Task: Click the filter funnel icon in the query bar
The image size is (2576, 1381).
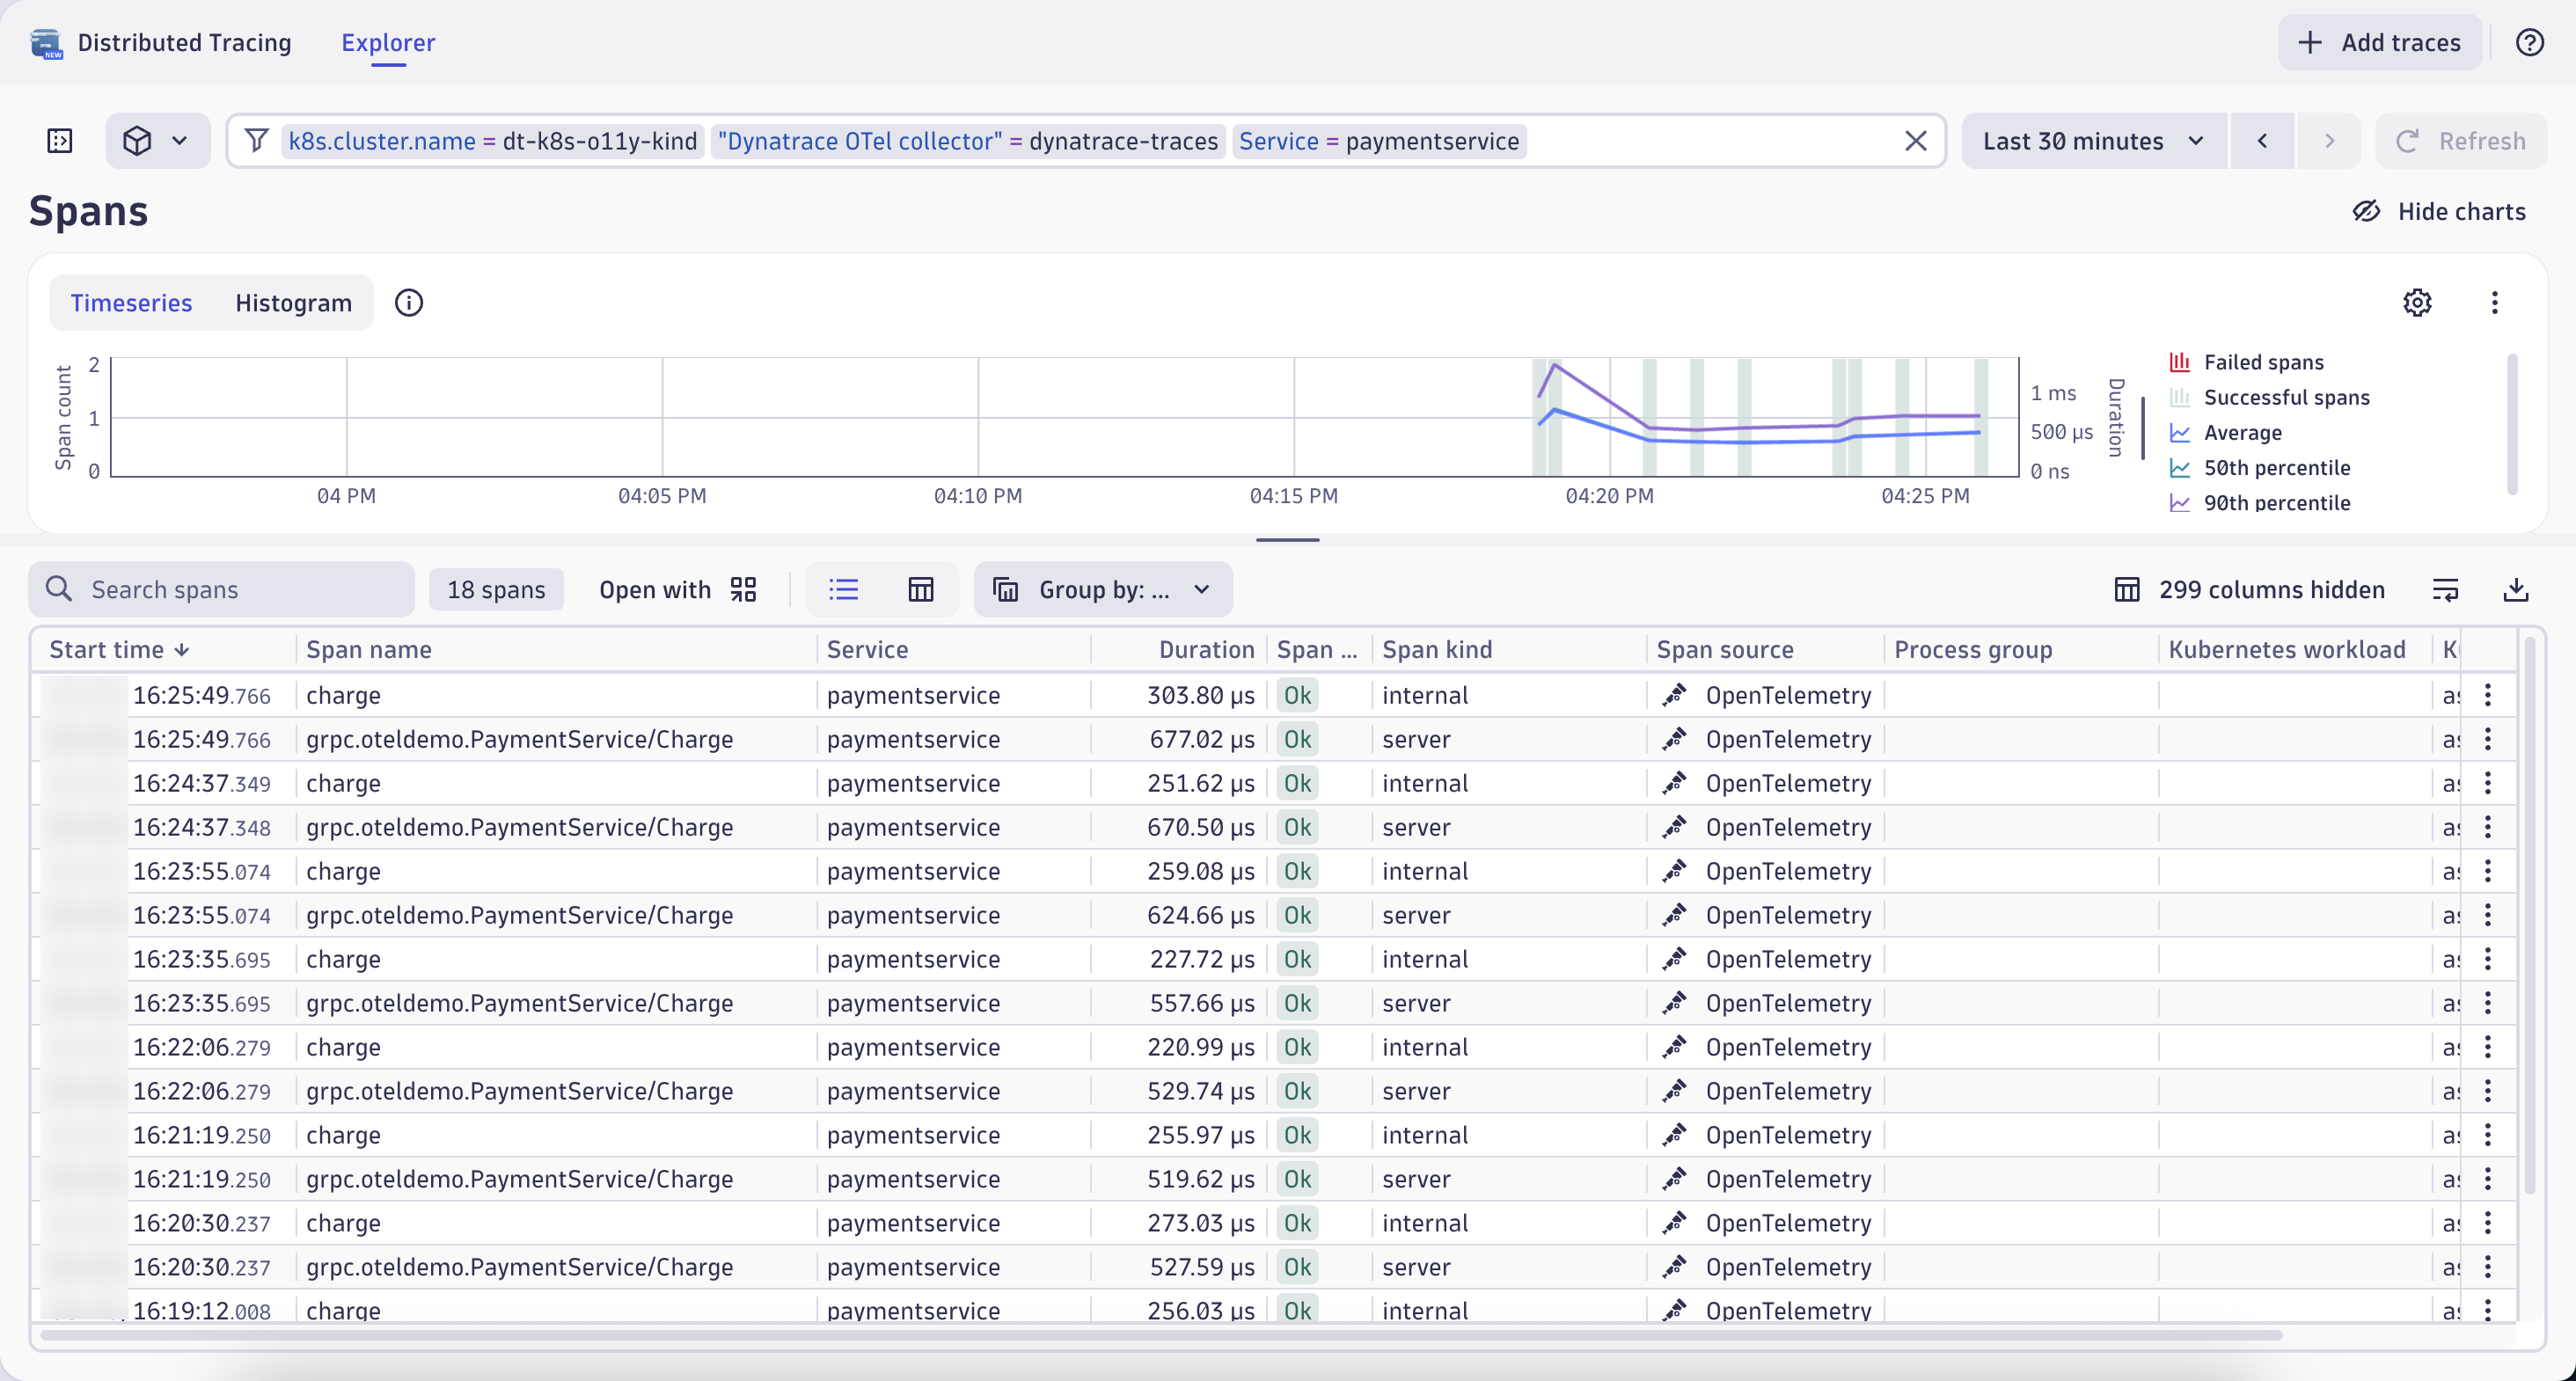Action: (x=257, y=140)
